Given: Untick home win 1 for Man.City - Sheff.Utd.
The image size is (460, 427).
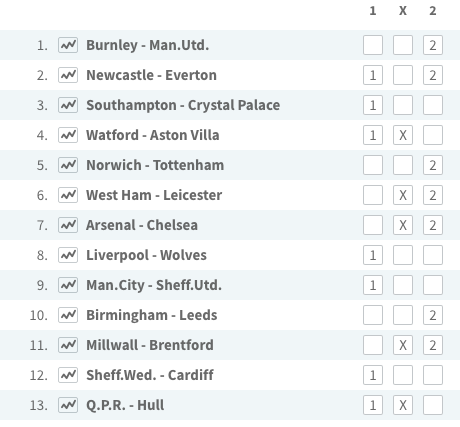Looking at the screenshot, I should coord(373,285).
